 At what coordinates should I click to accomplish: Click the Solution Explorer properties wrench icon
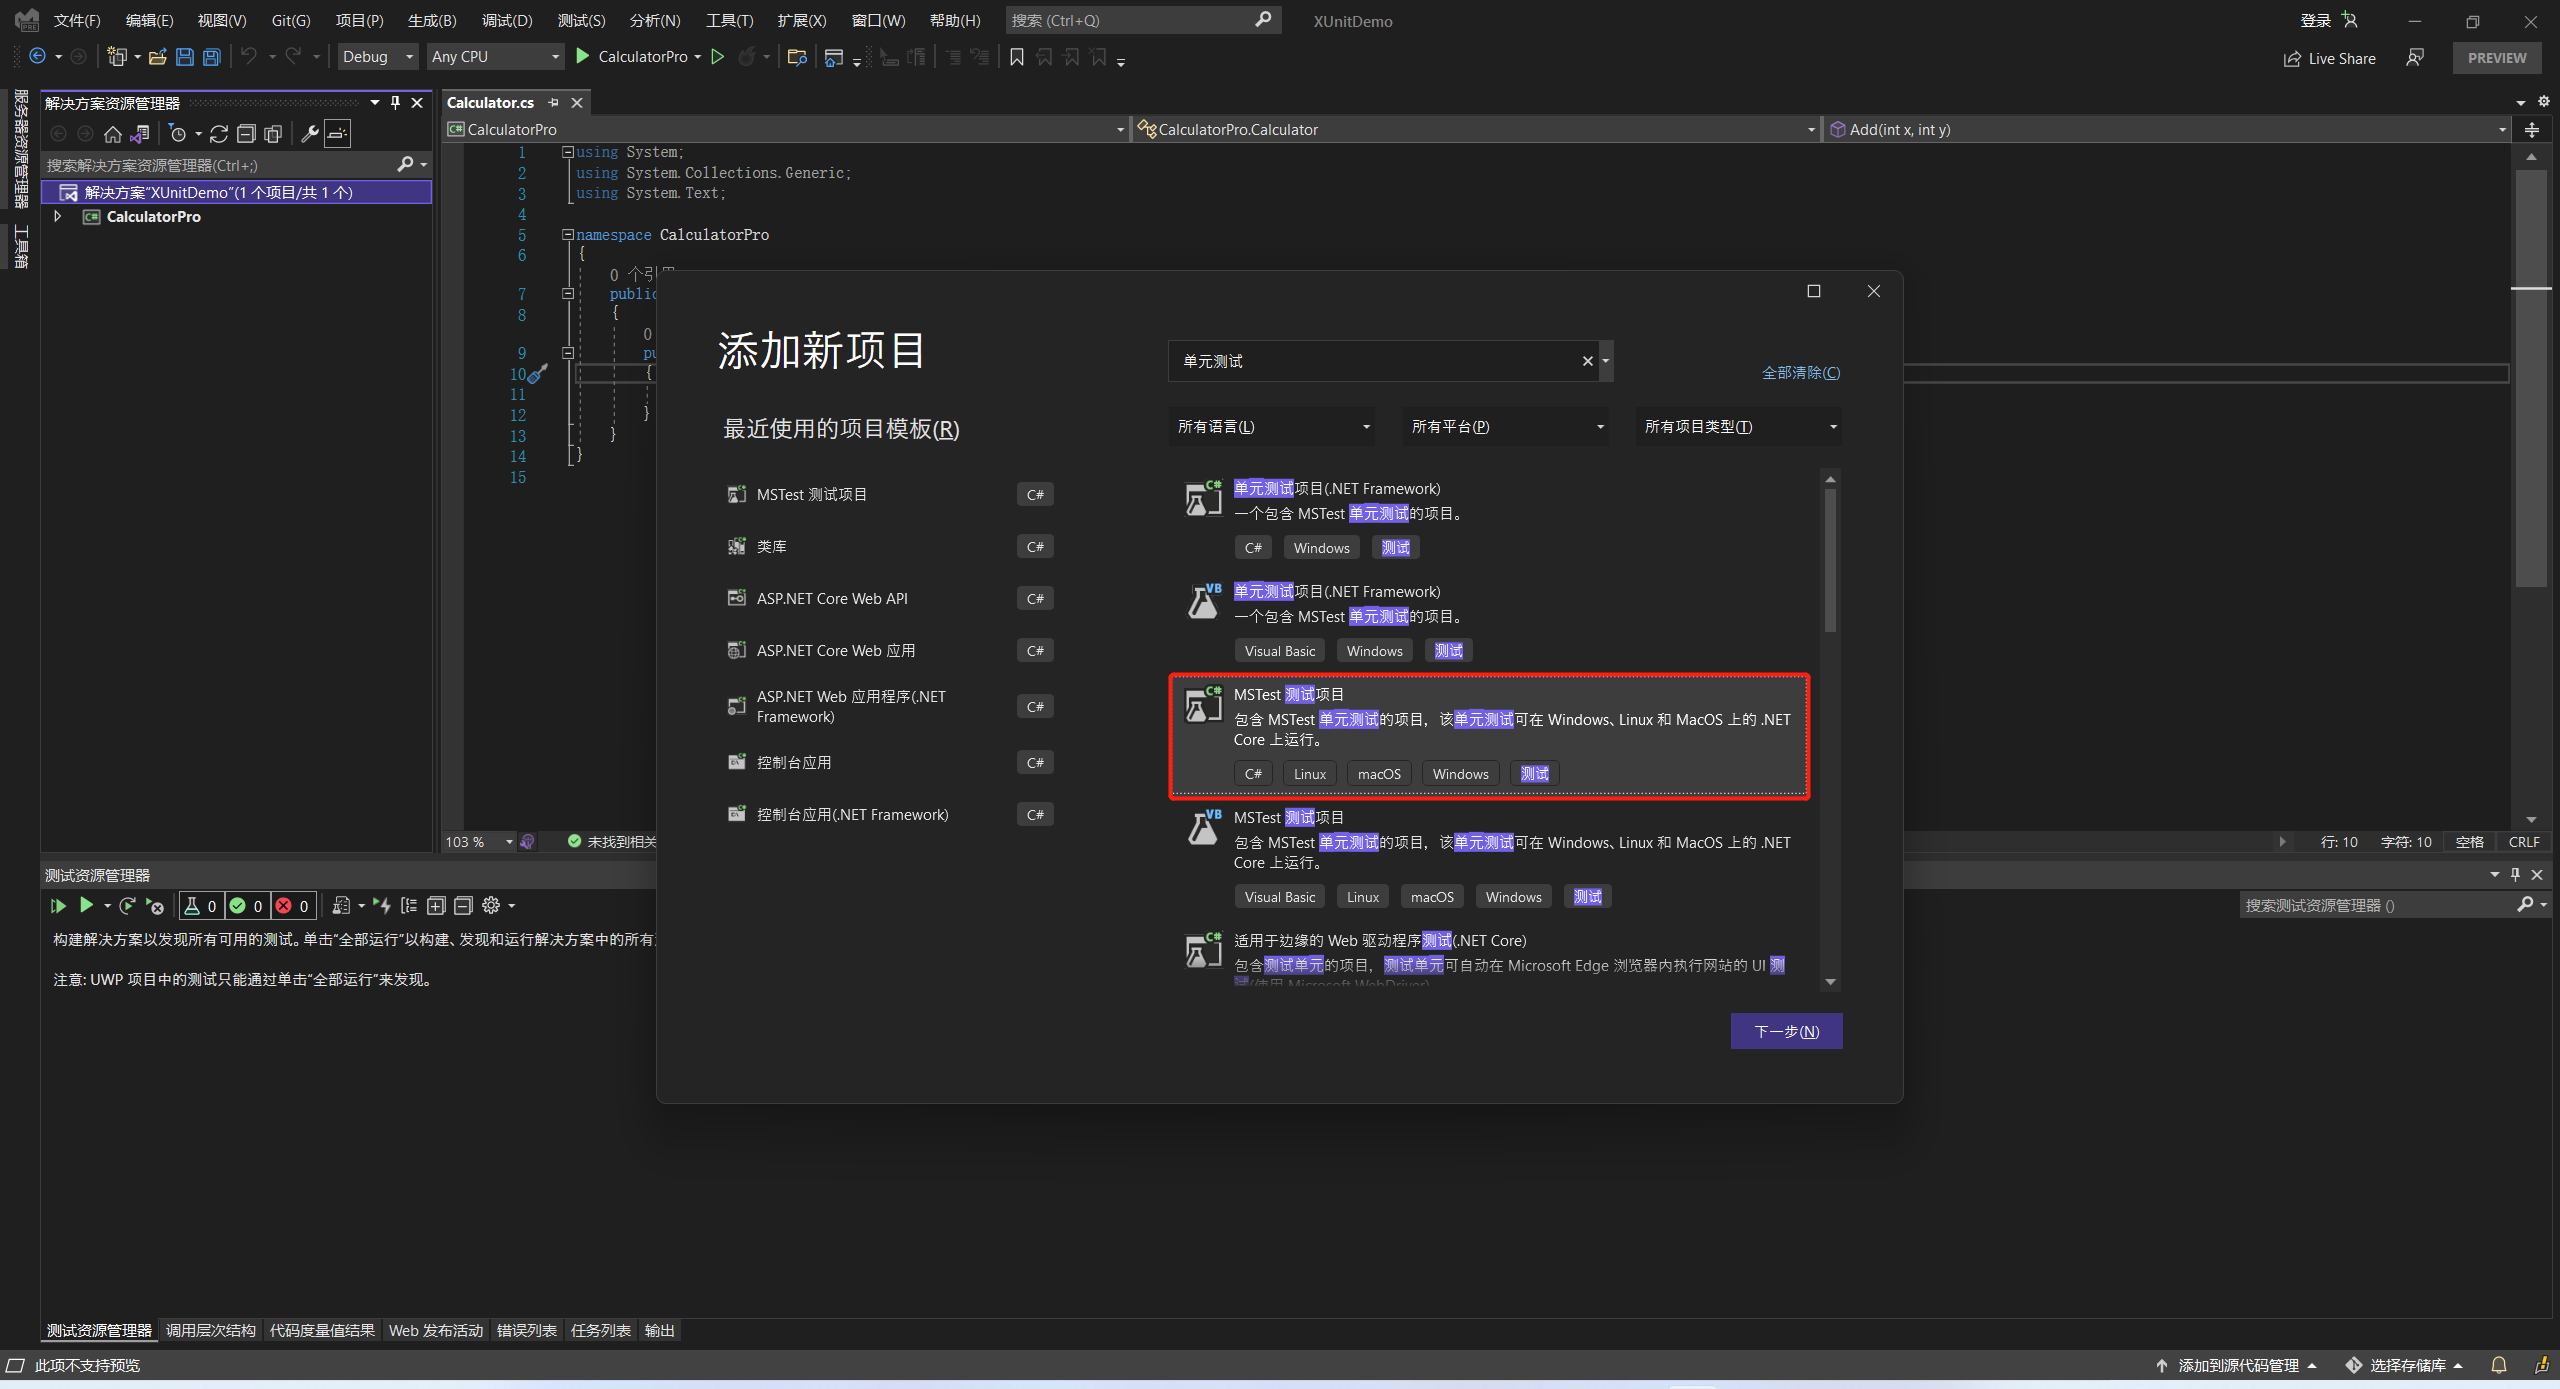pyautogui.click(x=310, y=134)
